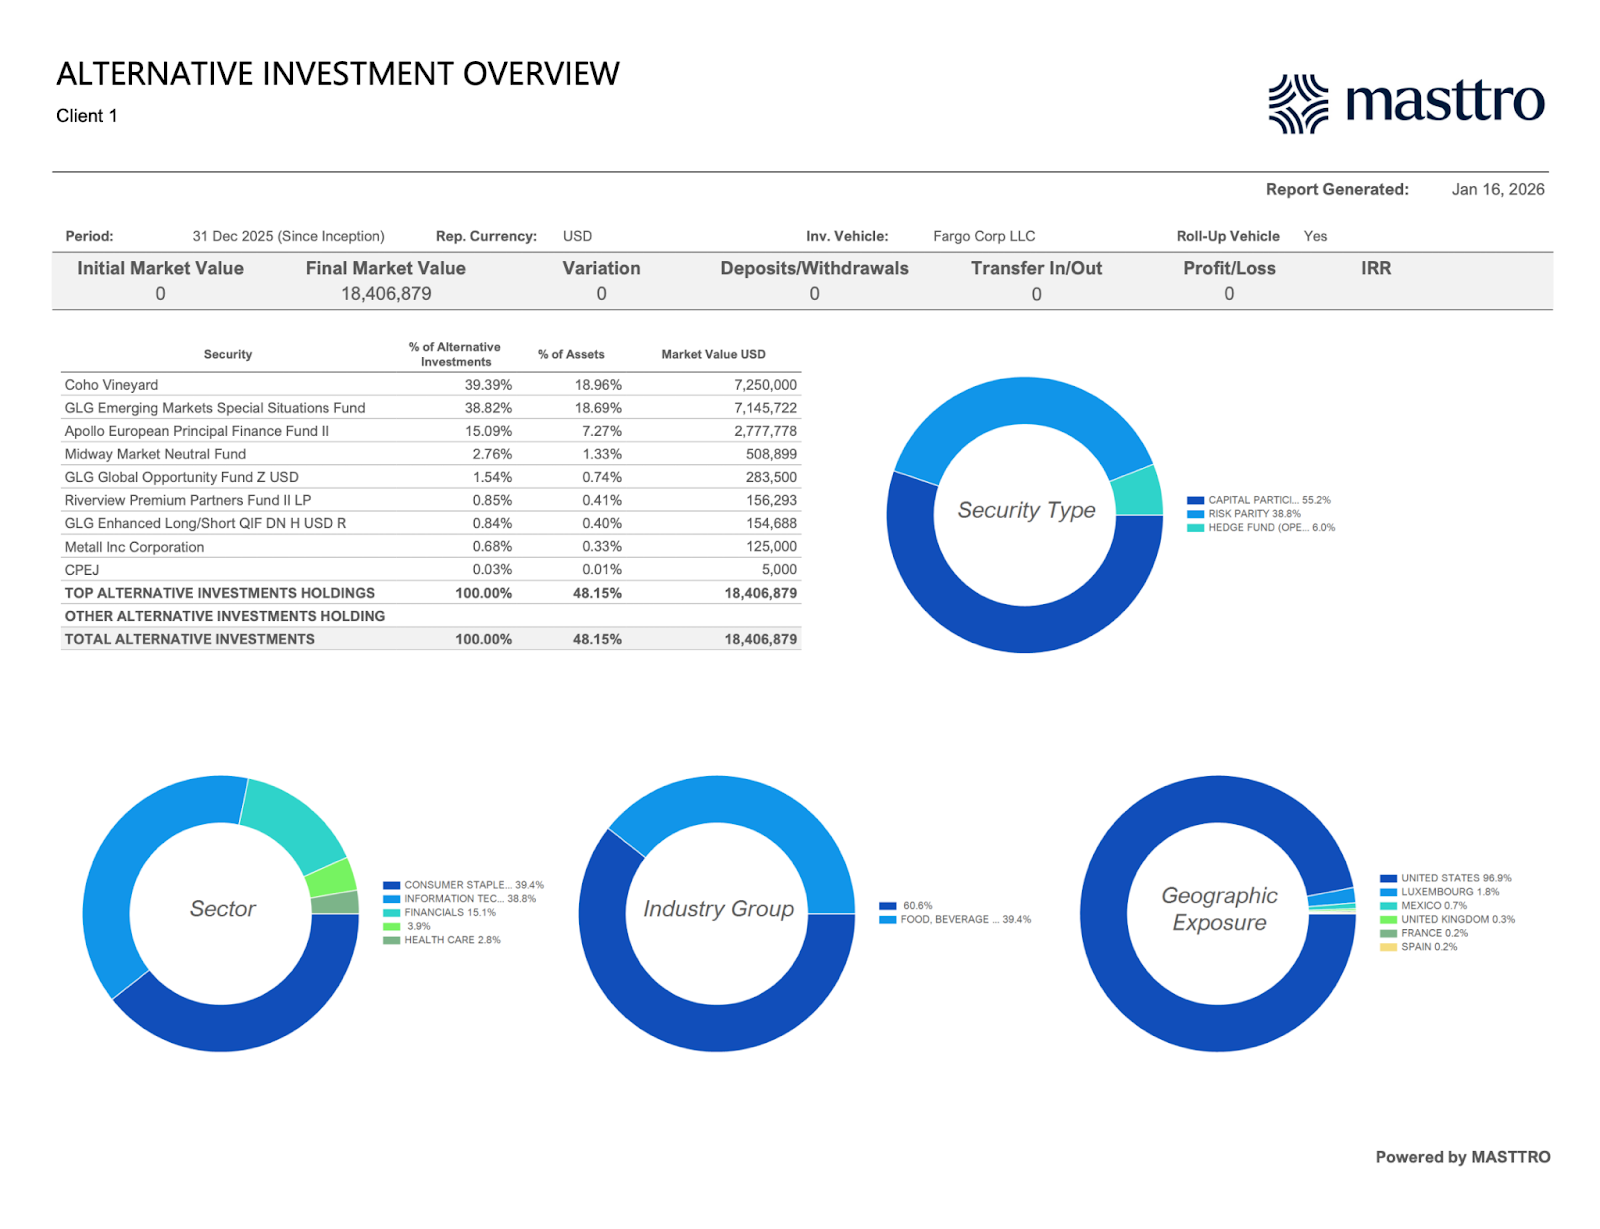Click the market value 7,145,722
Viewport: 1600px width, 1229px height.
(766, 408)
